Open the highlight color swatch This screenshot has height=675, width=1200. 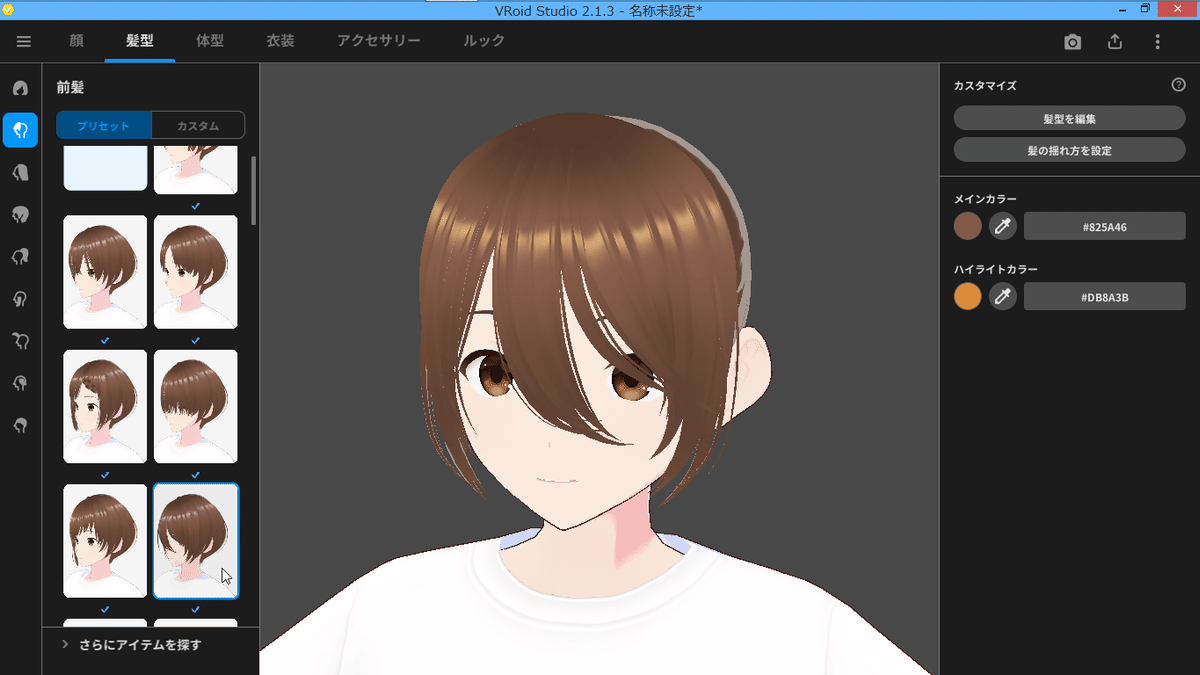[967, 296]
